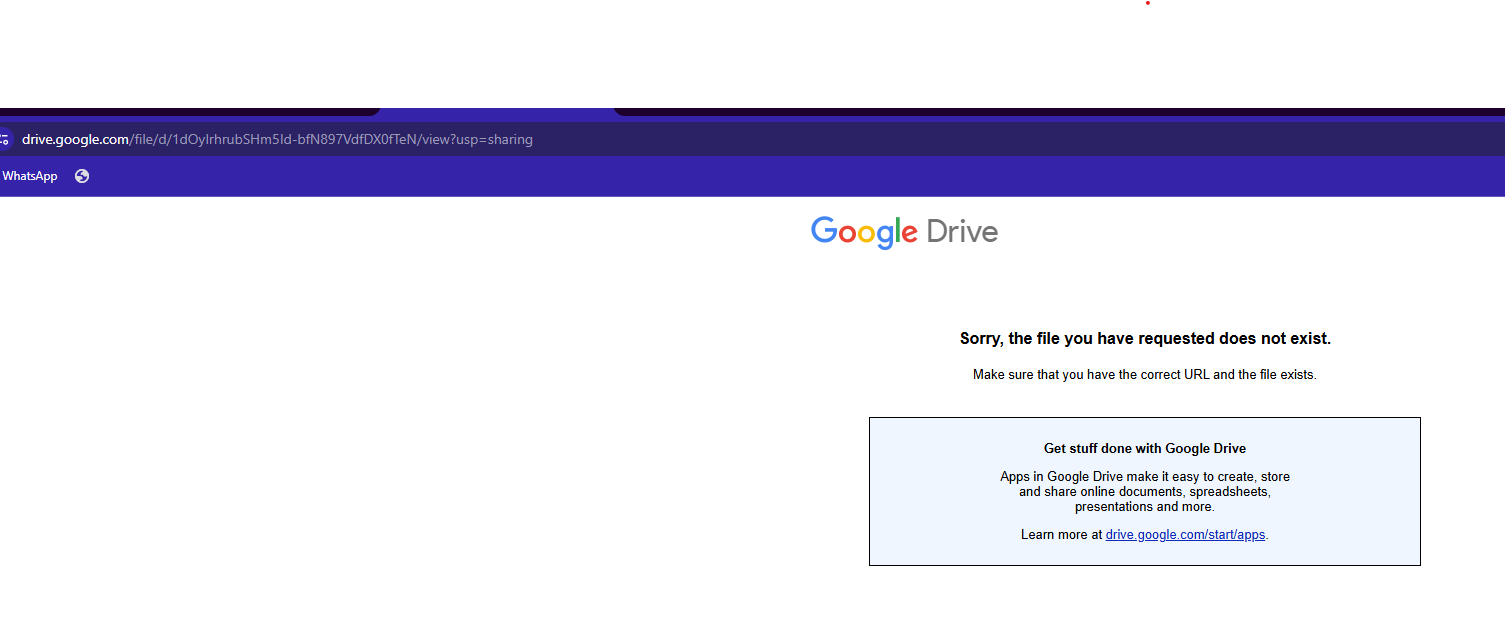Click the multicolored Google word in logo
Viewport: 1505px width, 623px height.
click(864, 232)
